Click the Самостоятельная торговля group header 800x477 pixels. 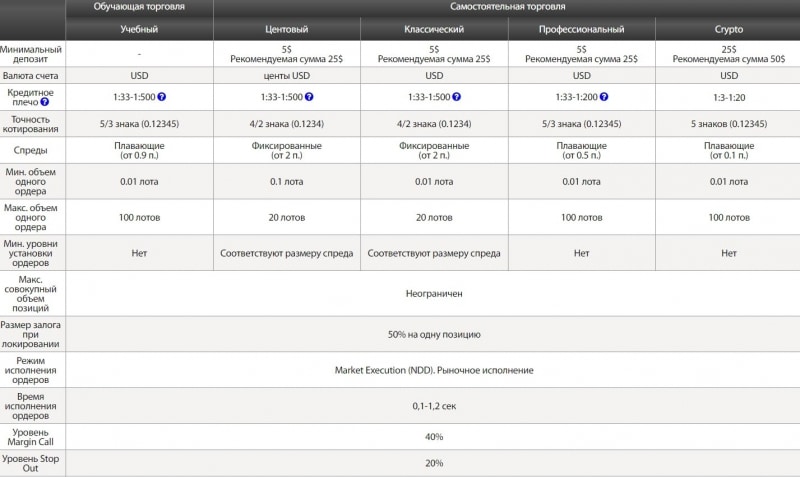point(507,7)
